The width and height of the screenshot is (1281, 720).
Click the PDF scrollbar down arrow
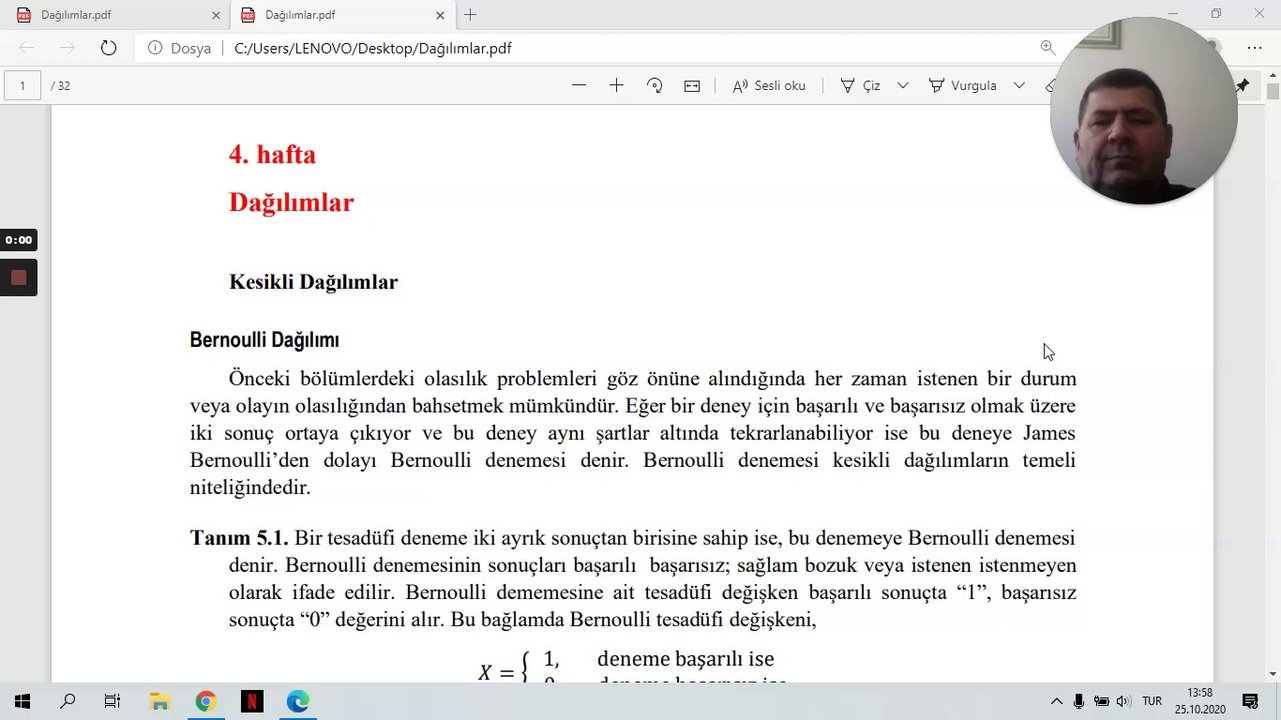pyautogui.click(x=1272, y=674)
